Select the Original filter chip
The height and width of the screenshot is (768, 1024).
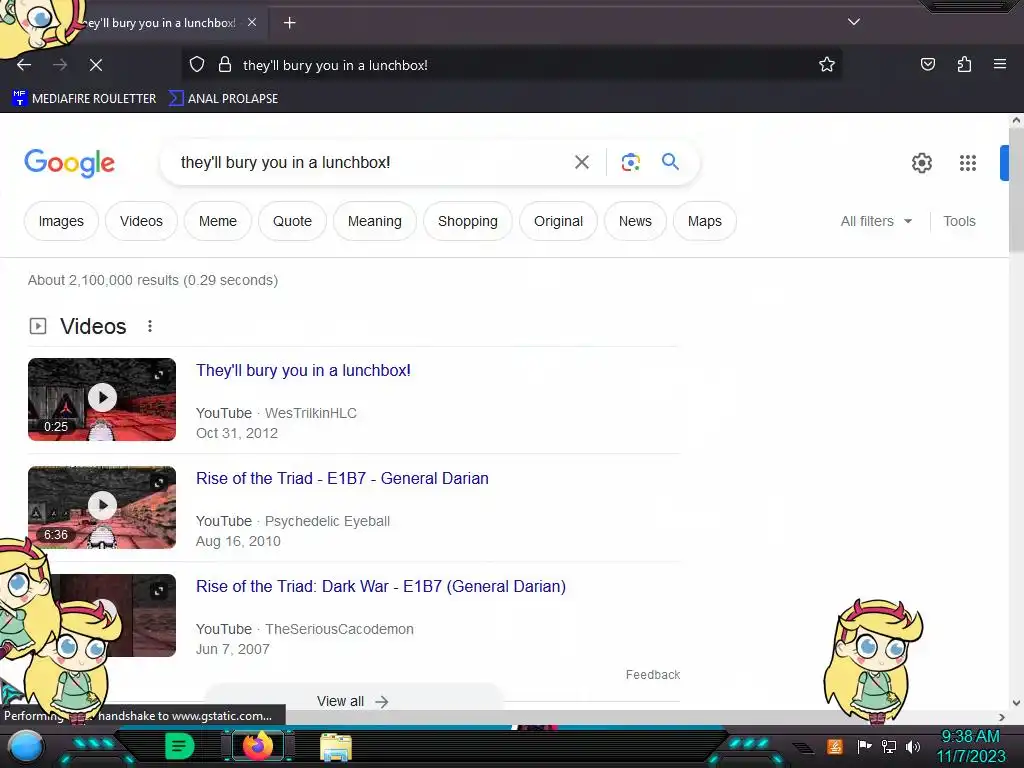[x=558, y=221]
